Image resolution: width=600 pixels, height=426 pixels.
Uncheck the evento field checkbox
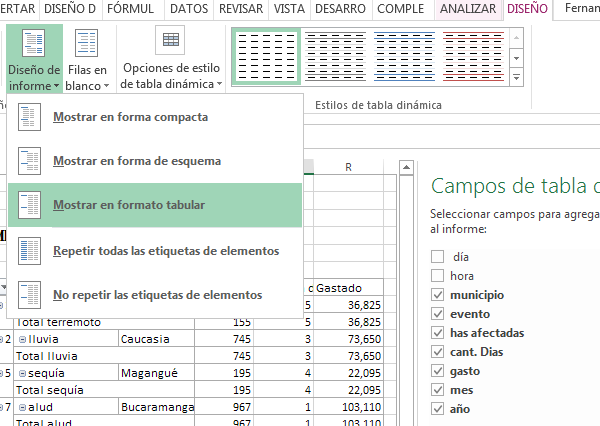pos(437,314)
